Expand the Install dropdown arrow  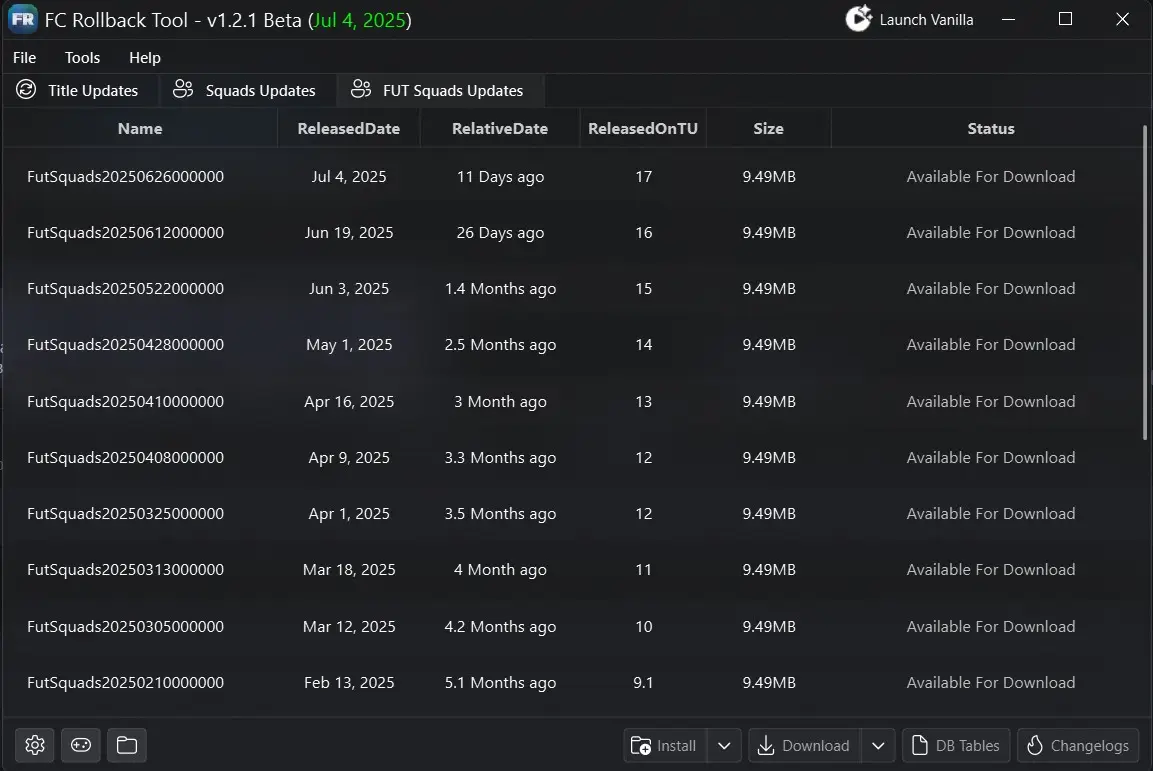coord(724,746)
